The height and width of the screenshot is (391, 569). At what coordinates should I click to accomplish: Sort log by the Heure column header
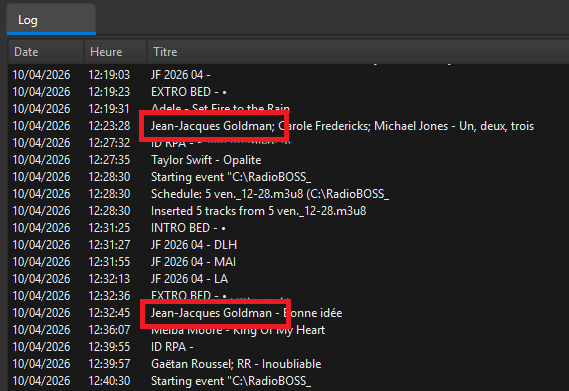point(115,52)
